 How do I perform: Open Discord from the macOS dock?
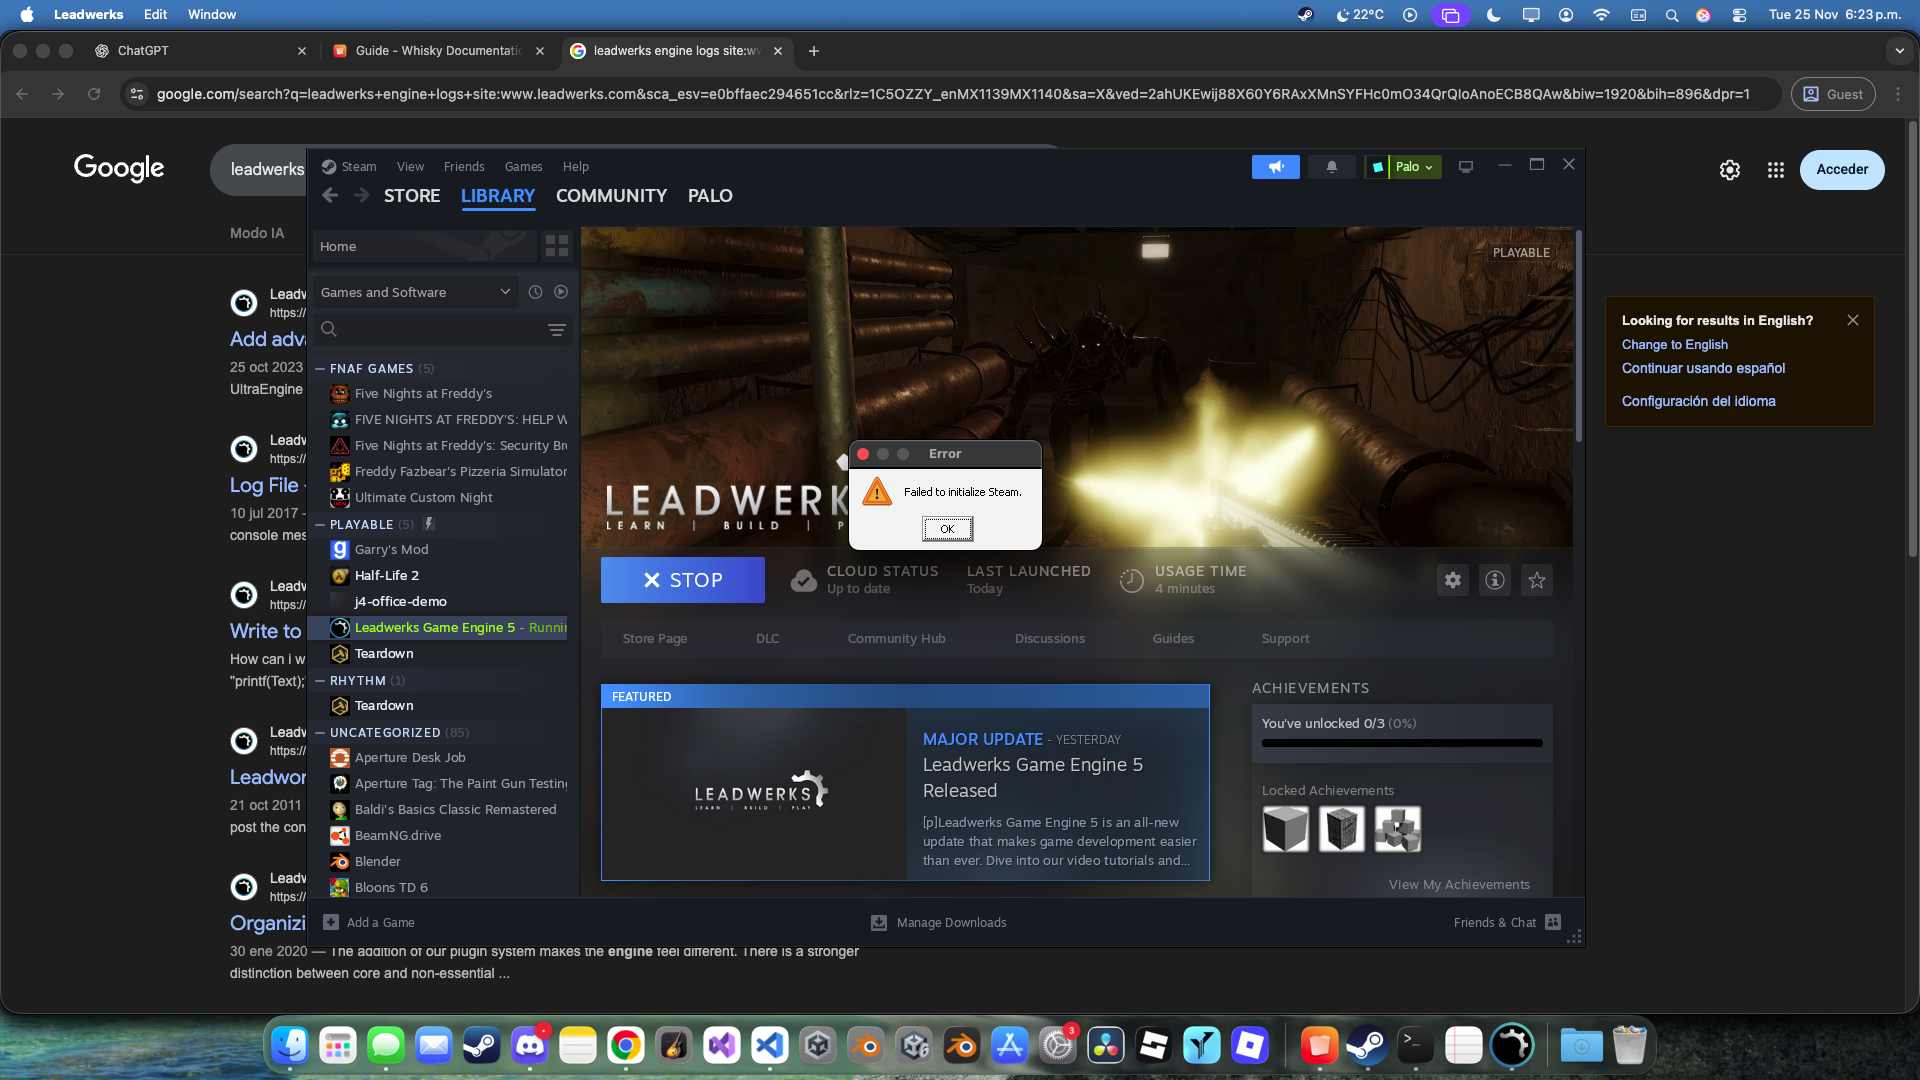(529, 1046)
